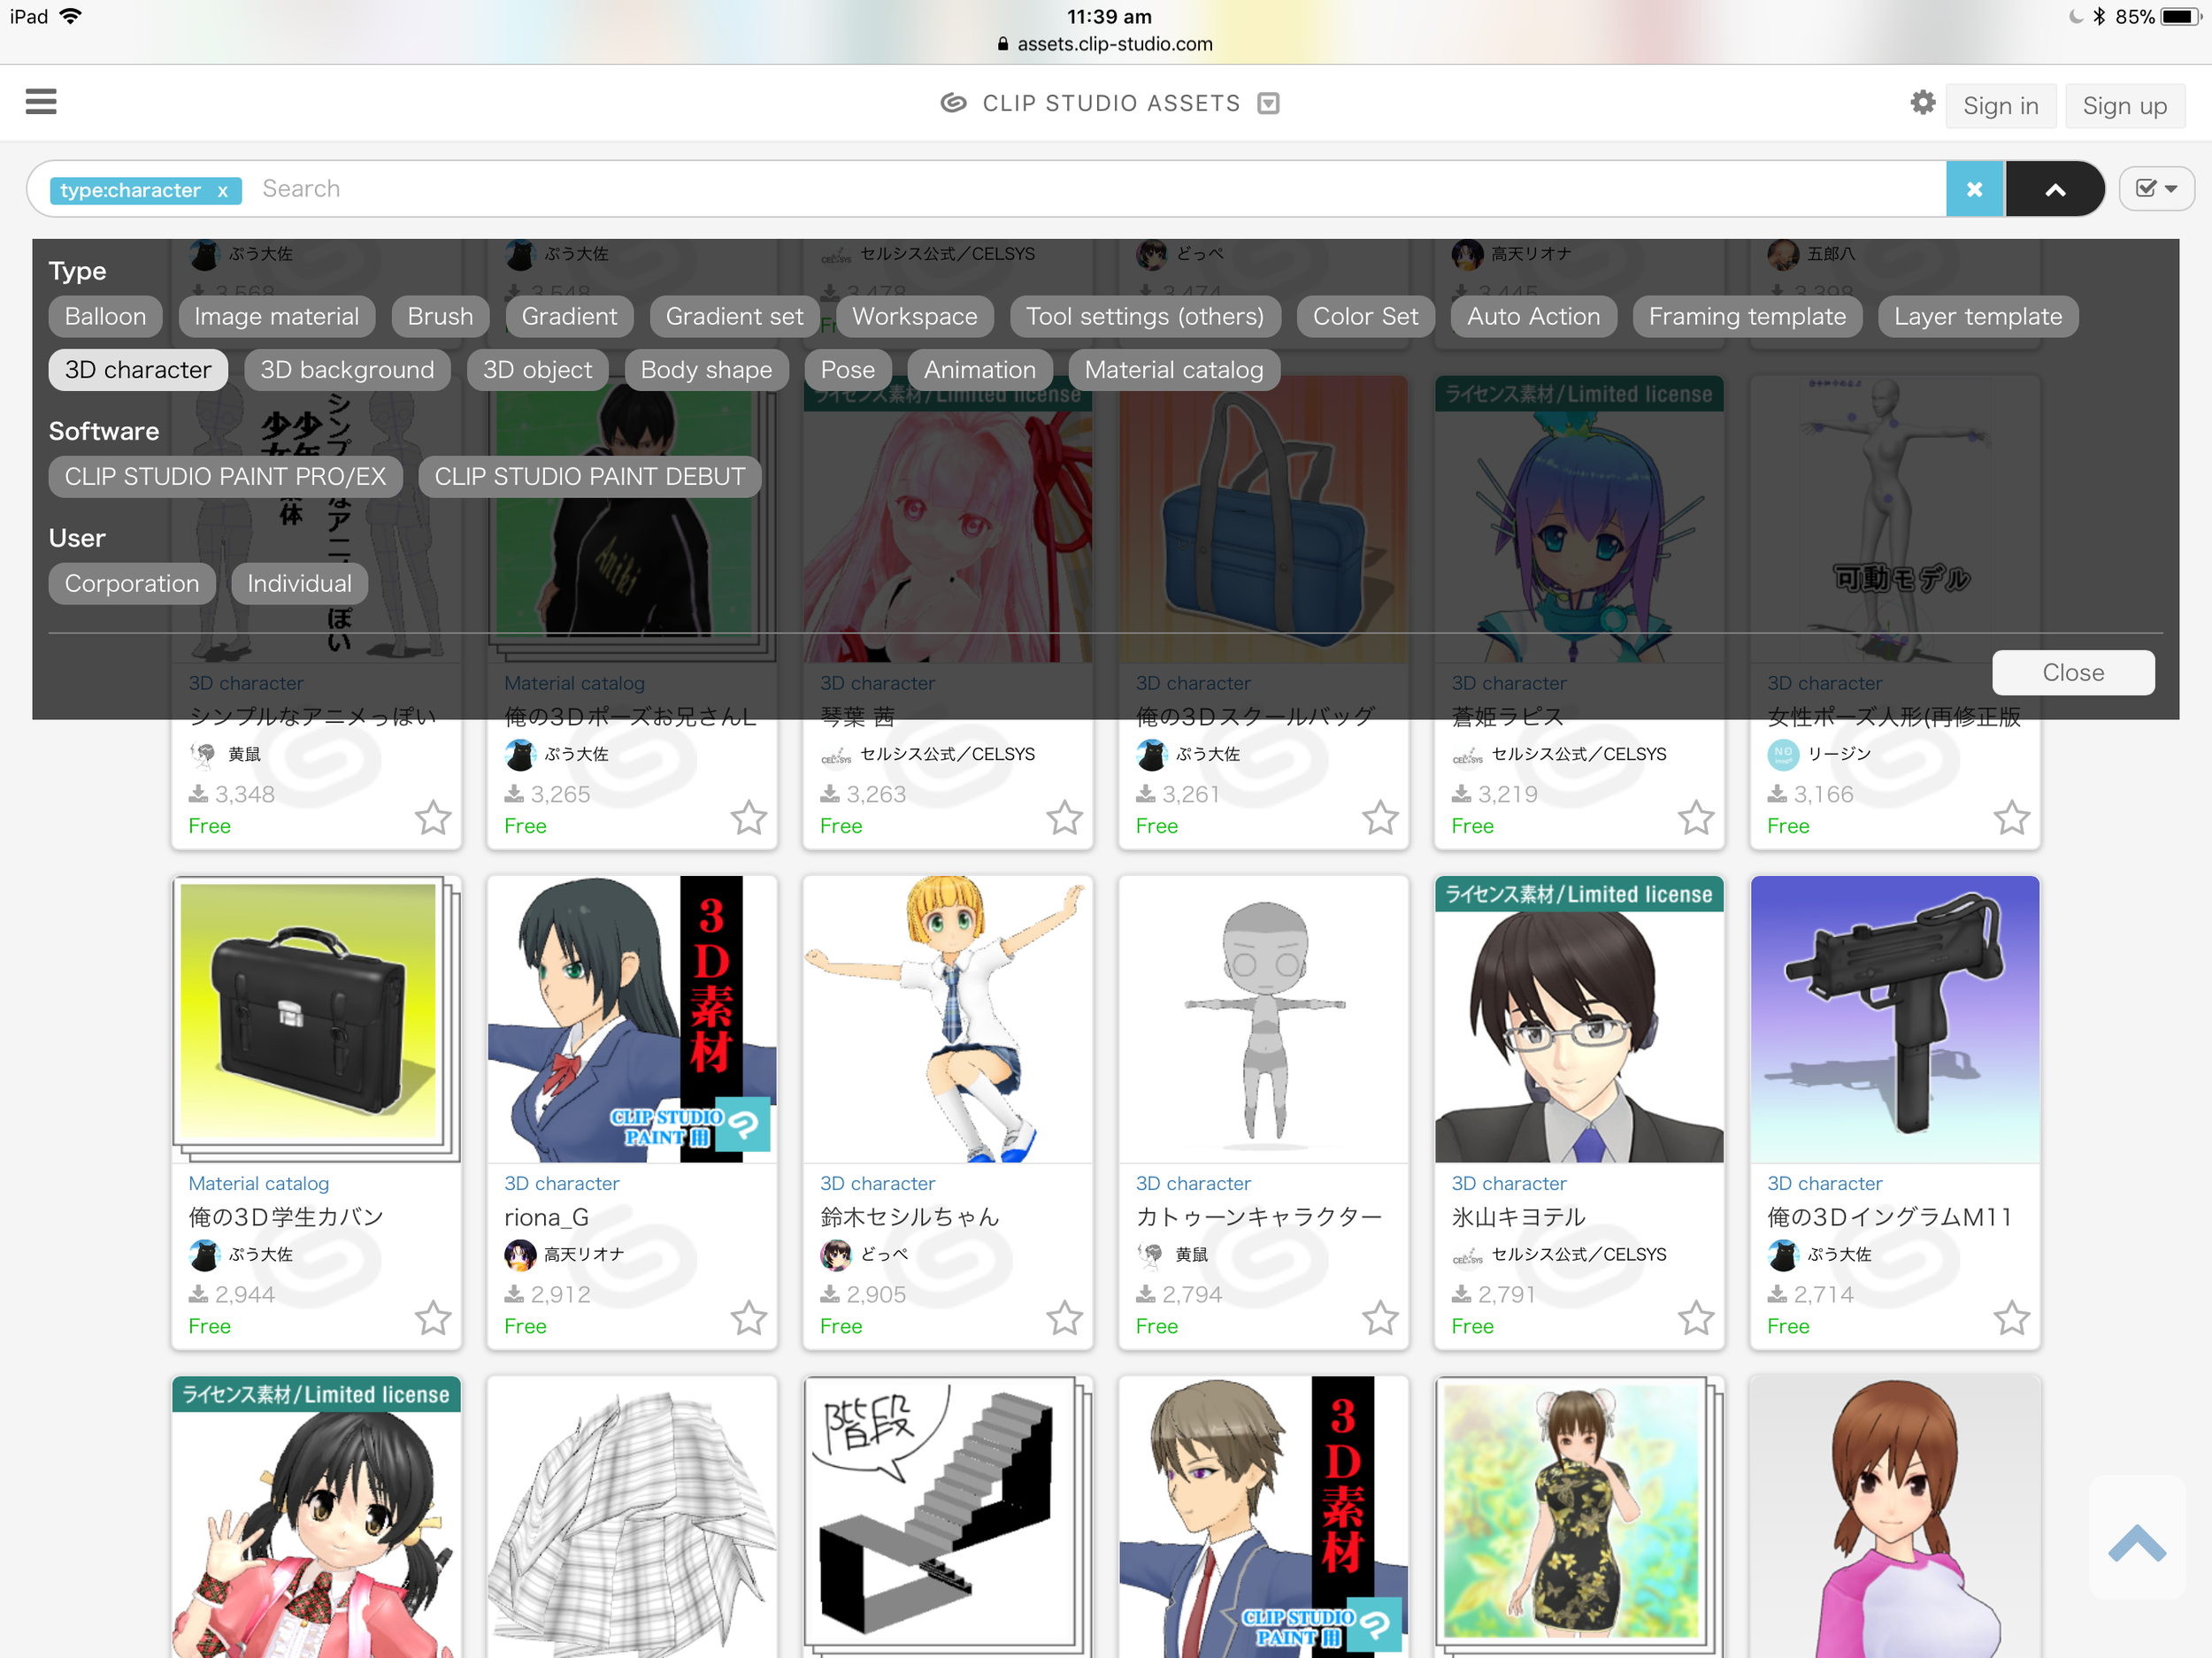Viewport: 2212px width, 1658px height.
Task: Select the Brush type filter
Action: [440, 317]
